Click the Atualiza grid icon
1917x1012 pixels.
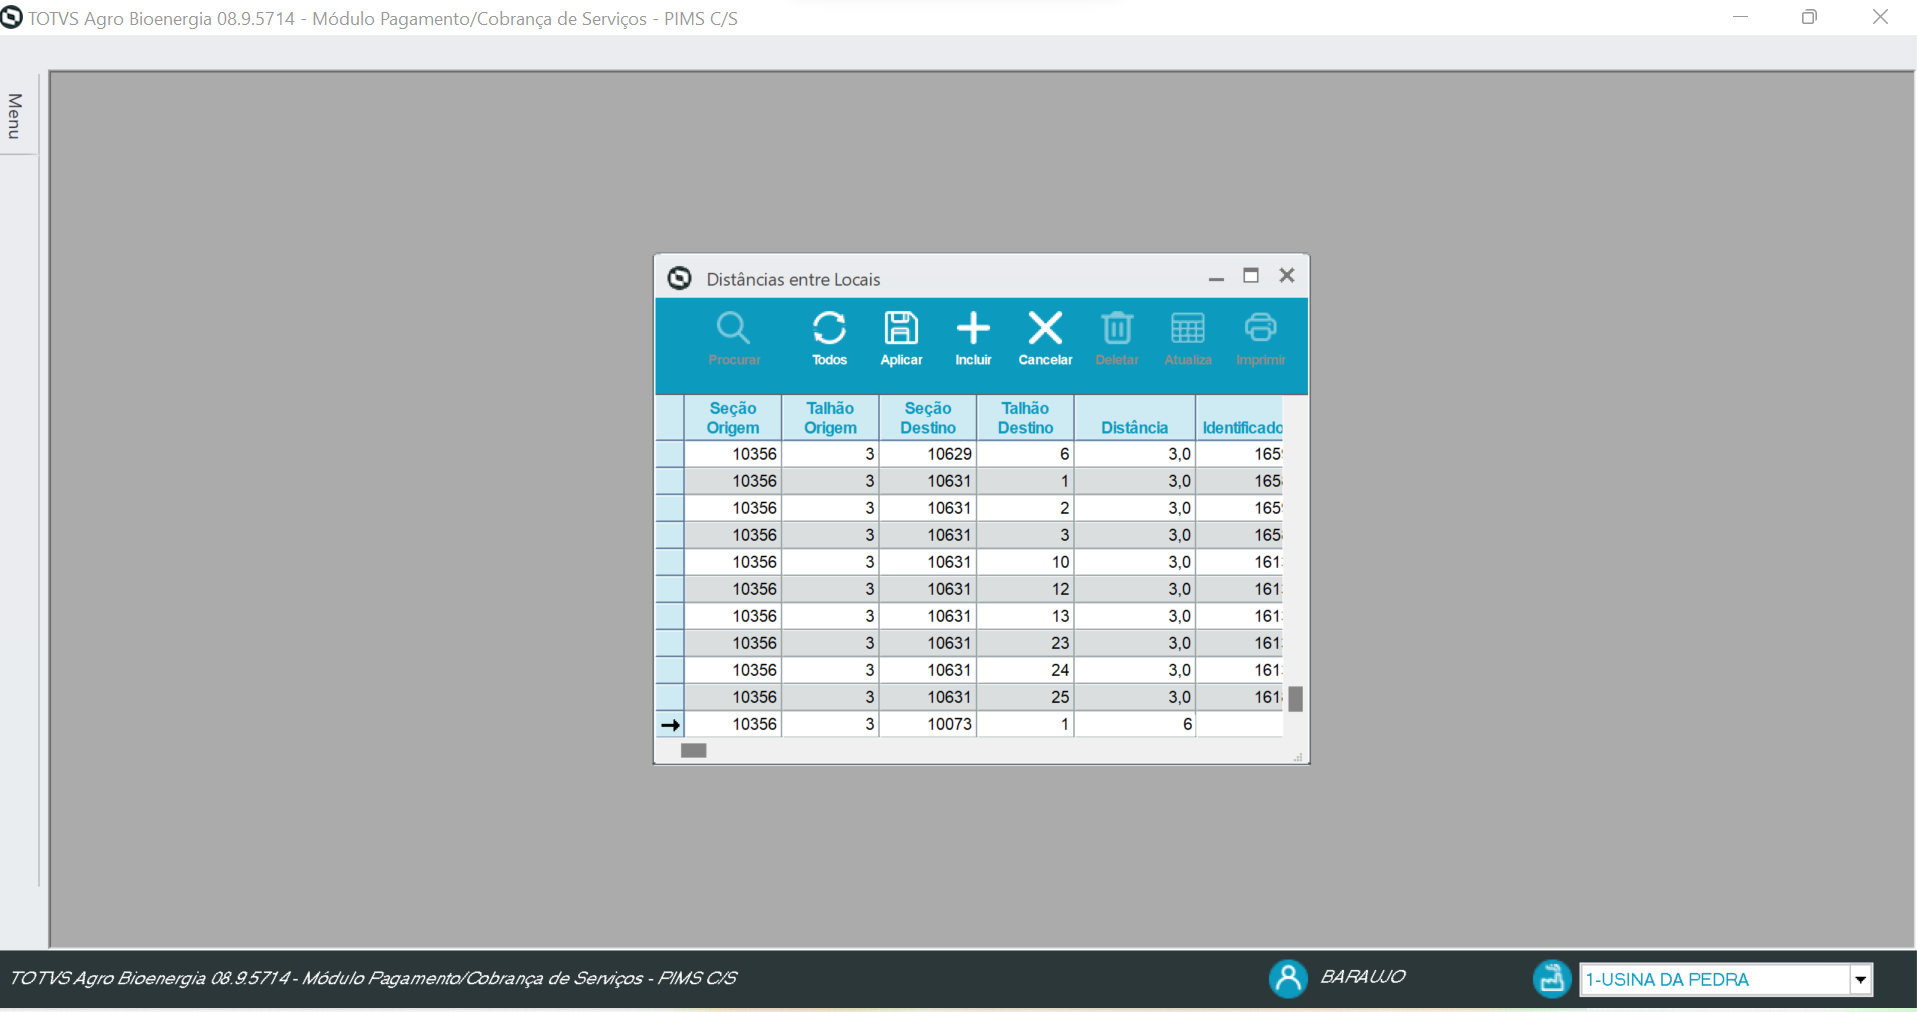click(1188, 328)
